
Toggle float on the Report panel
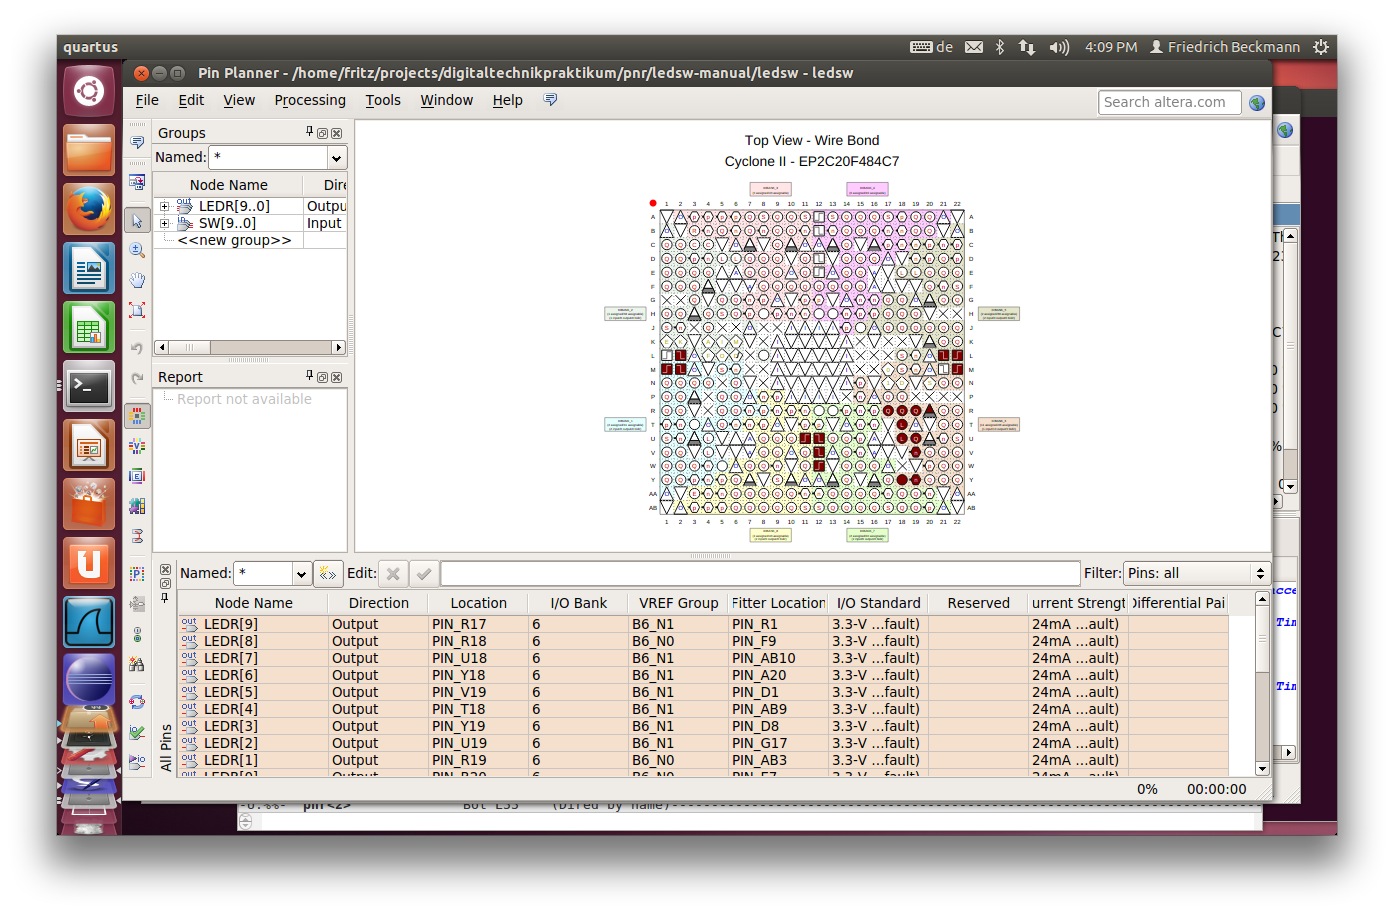click(x=322, y=377)
